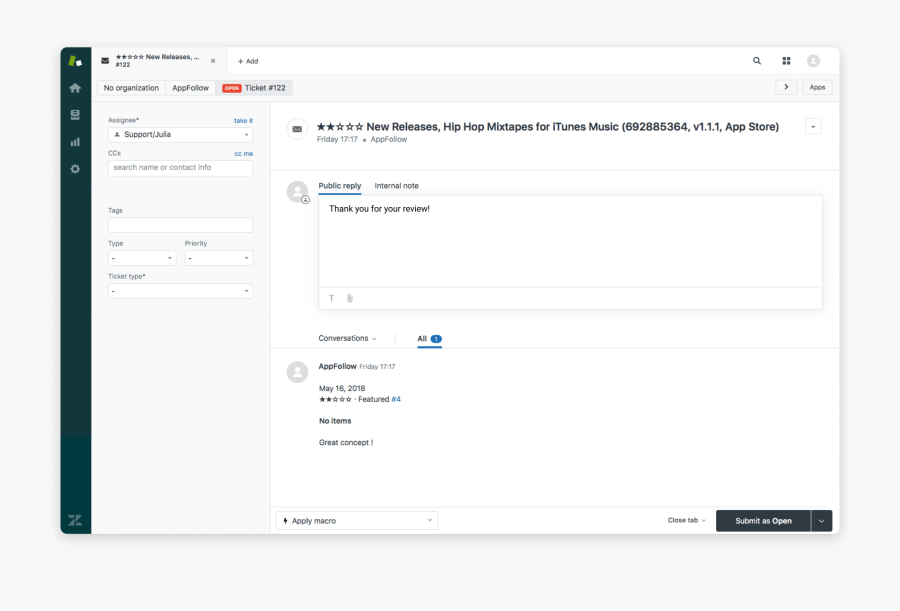Image resolution: width=900 pixels, height=611 pixels.
Task: Click the green logo at sidebar top
Action: (75, 61)
